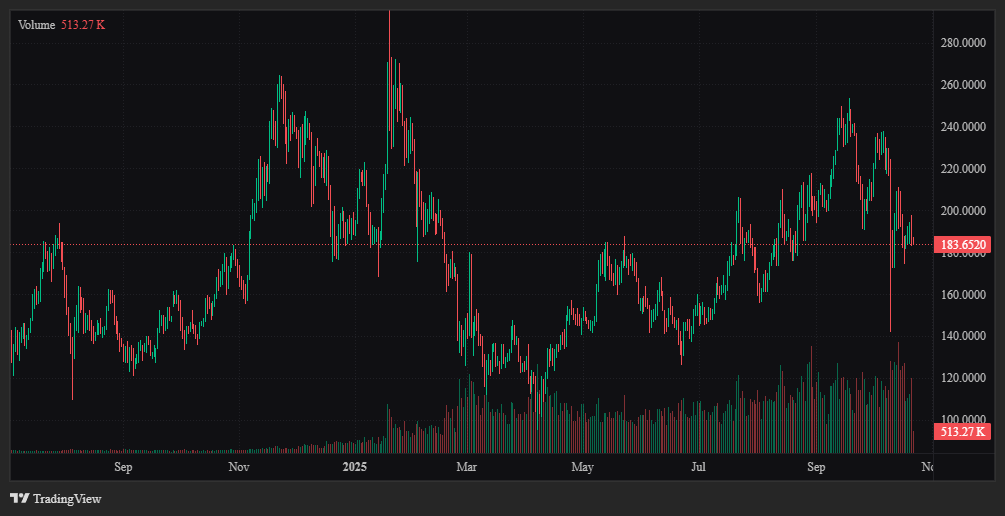The width and height of the screenshot is (1005, 516).
Task: Click the bold 2025 year marker
Action: point(356,467)
